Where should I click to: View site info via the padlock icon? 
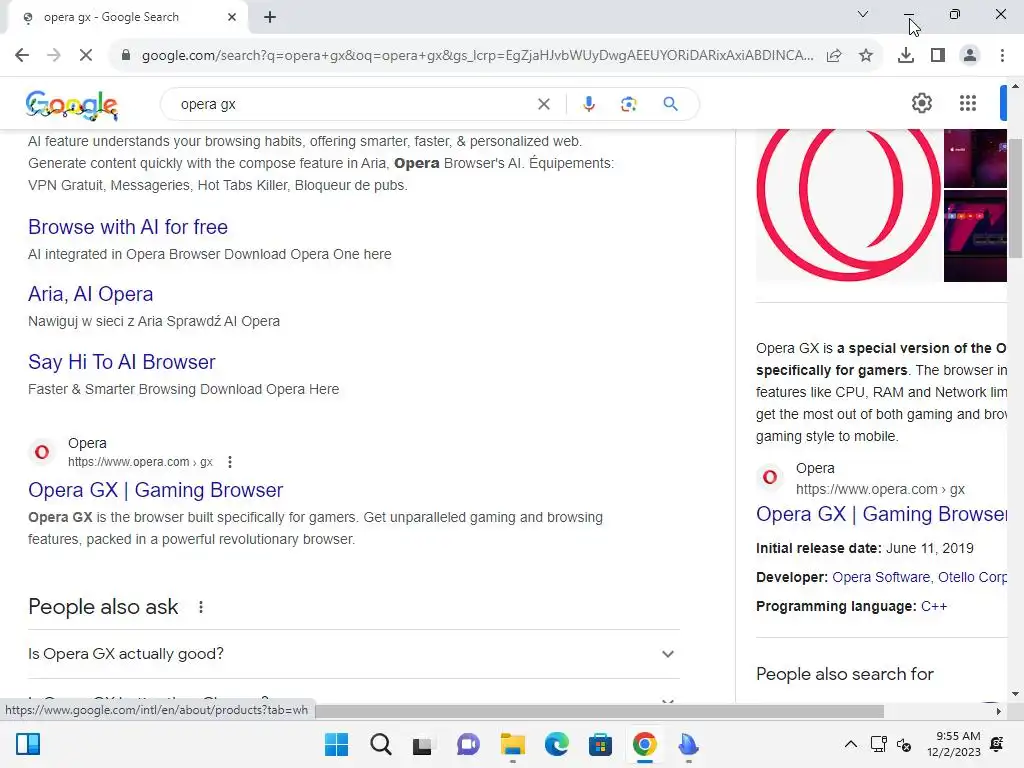(125, 56)
